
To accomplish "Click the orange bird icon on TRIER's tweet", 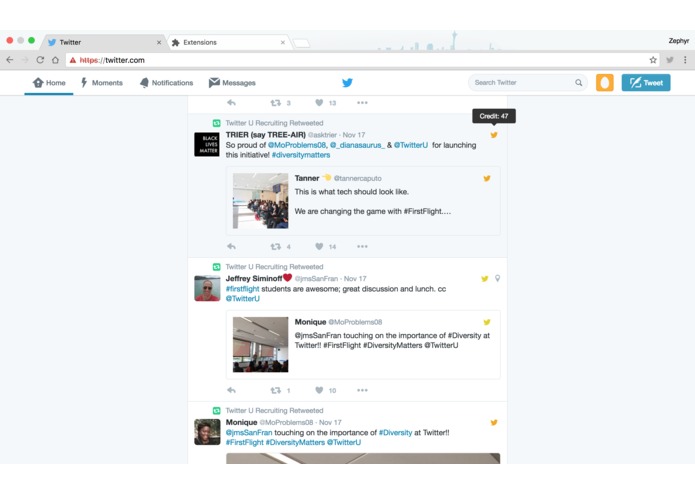I will point(494,135).
